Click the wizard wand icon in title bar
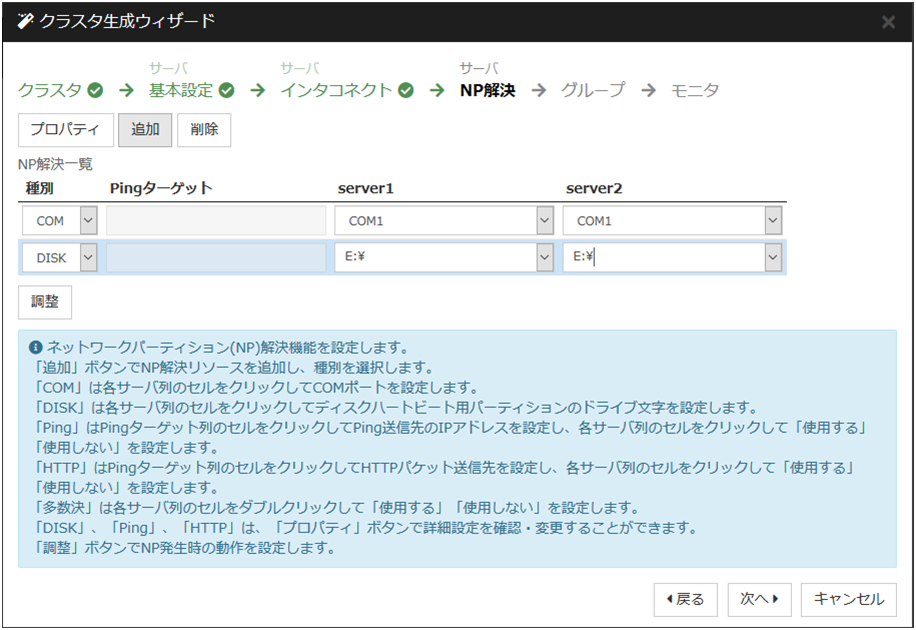This screenshot has width=916, height=630. (x=25, y=21)
